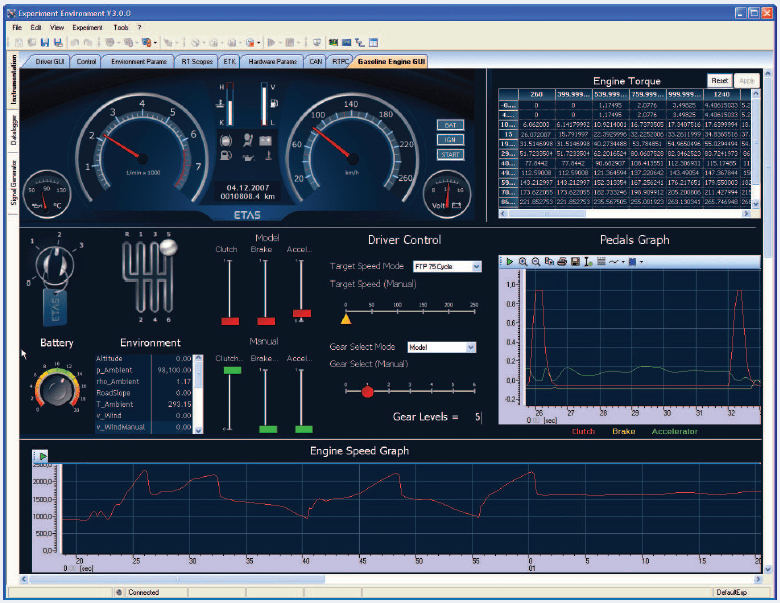Switch to the Hardware Params tab
The image size is (780, 603).
point(273,62)
